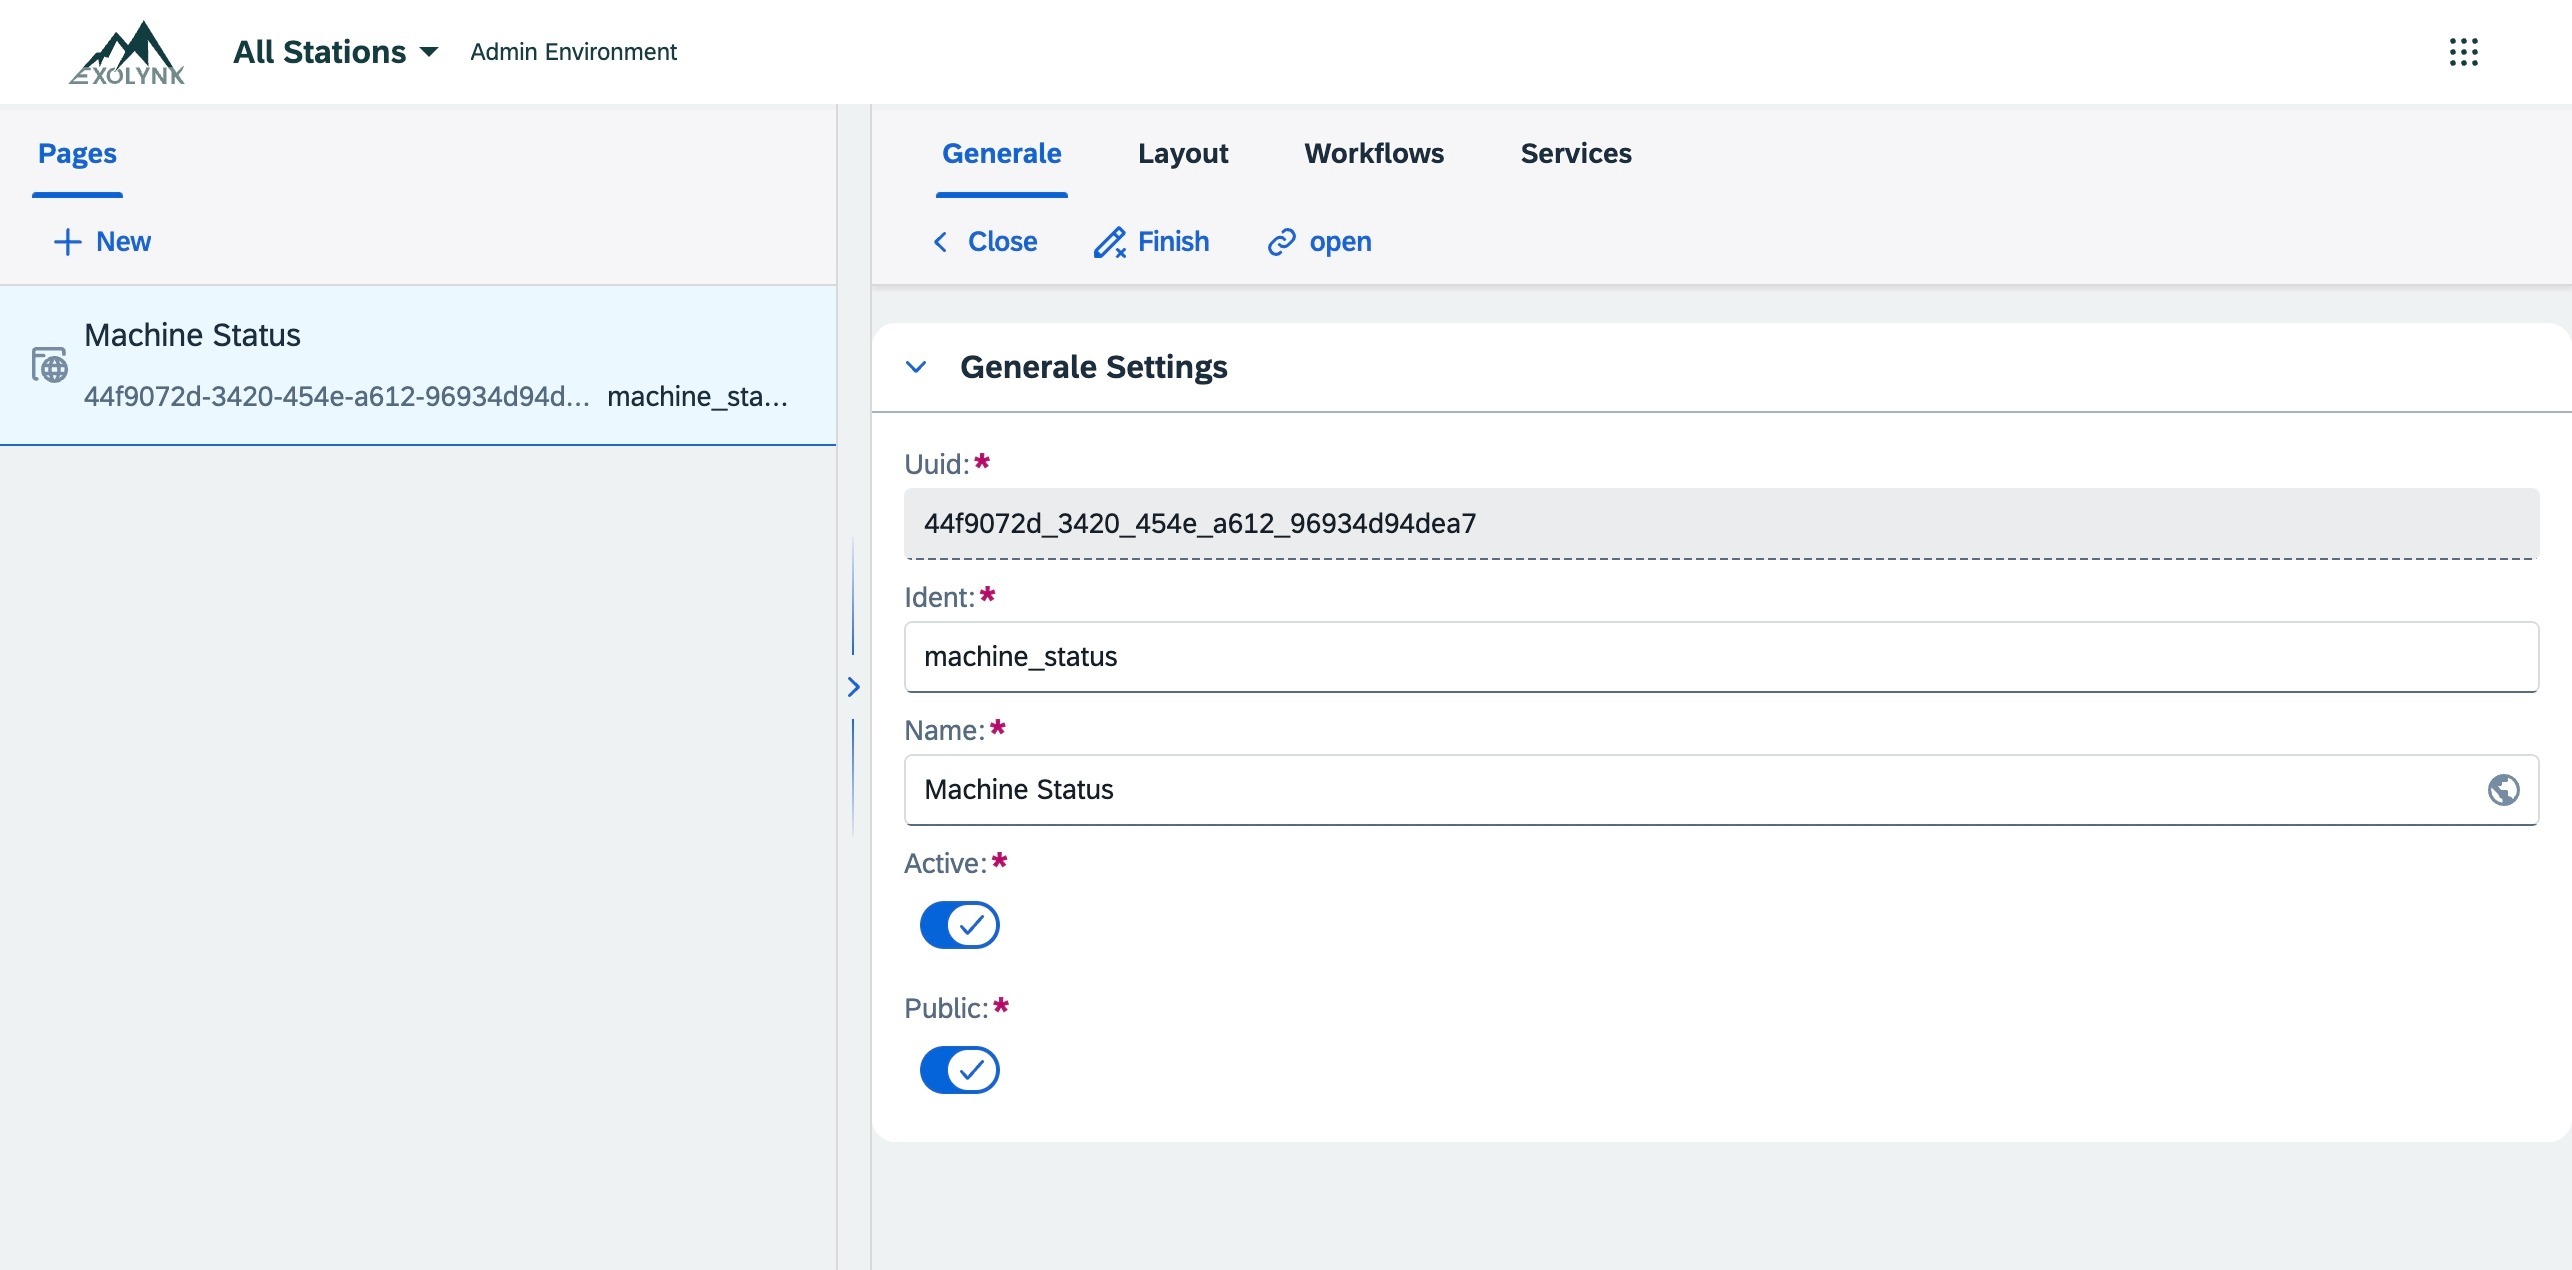Open the app grid menu icon
Image resolution: width=2572 pixels, height=1270 pixels.
pyautogui.click(x=2463, y=52)
